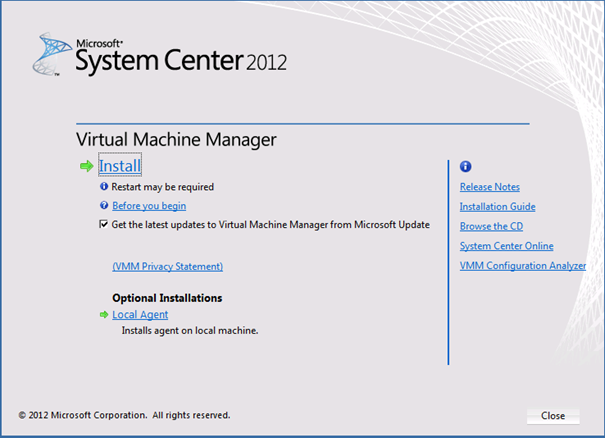The image size is (605, 438).
Task: Click the Optional Installations heading
Action: coord(167,298)
